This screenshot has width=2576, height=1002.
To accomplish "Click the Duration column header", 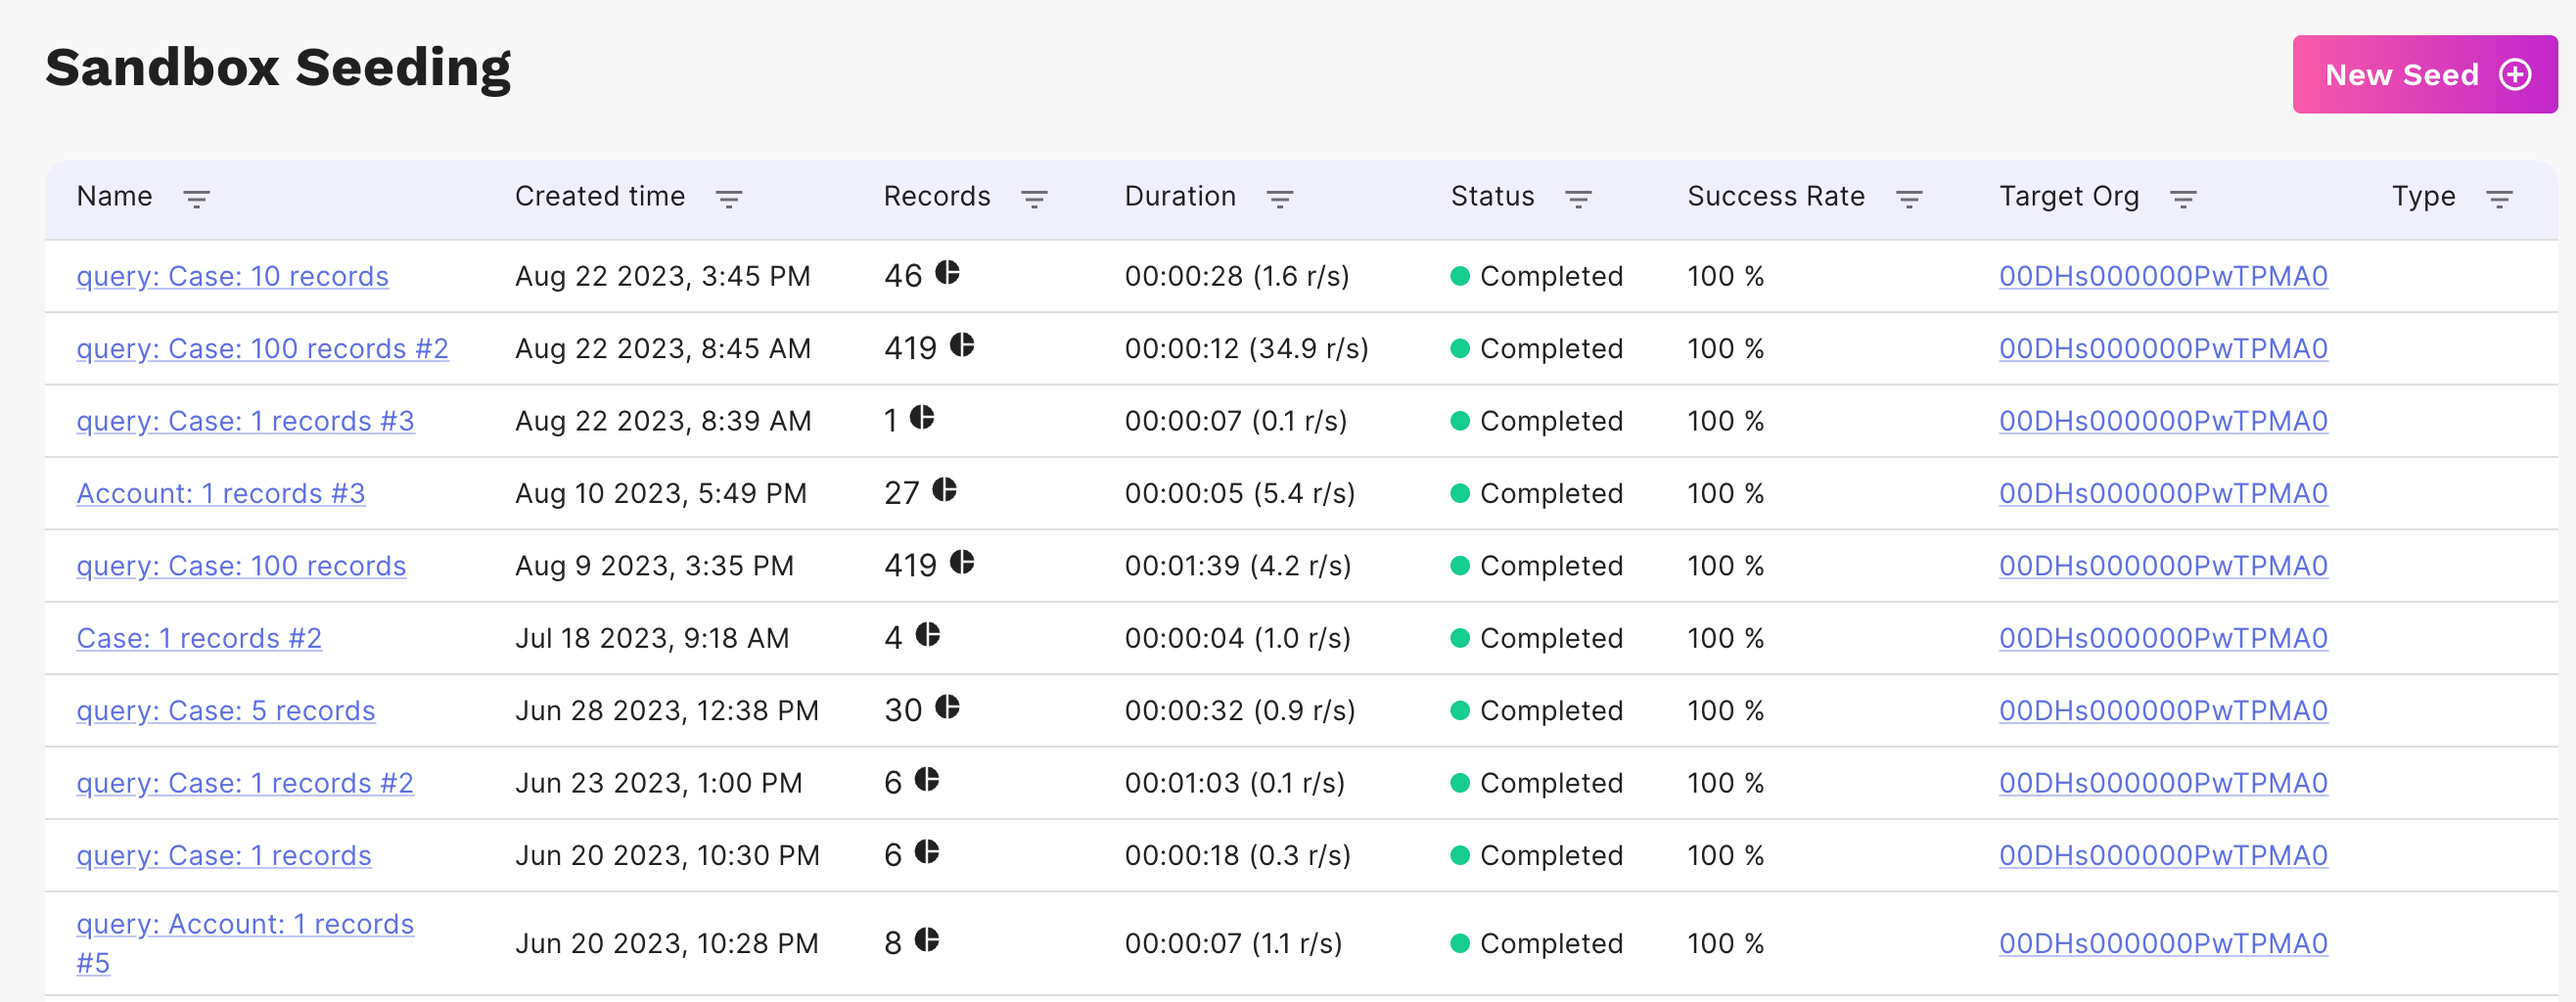I will pos(1180,197).
